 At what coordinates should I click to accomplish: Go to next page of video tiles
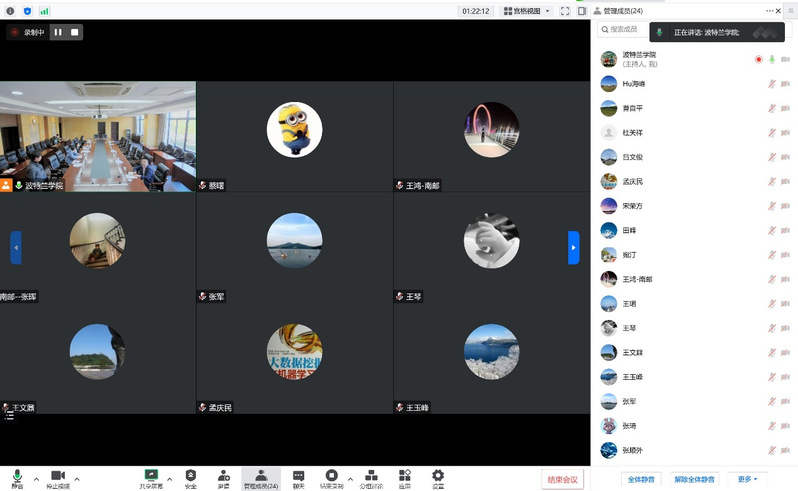coord(573,247)
